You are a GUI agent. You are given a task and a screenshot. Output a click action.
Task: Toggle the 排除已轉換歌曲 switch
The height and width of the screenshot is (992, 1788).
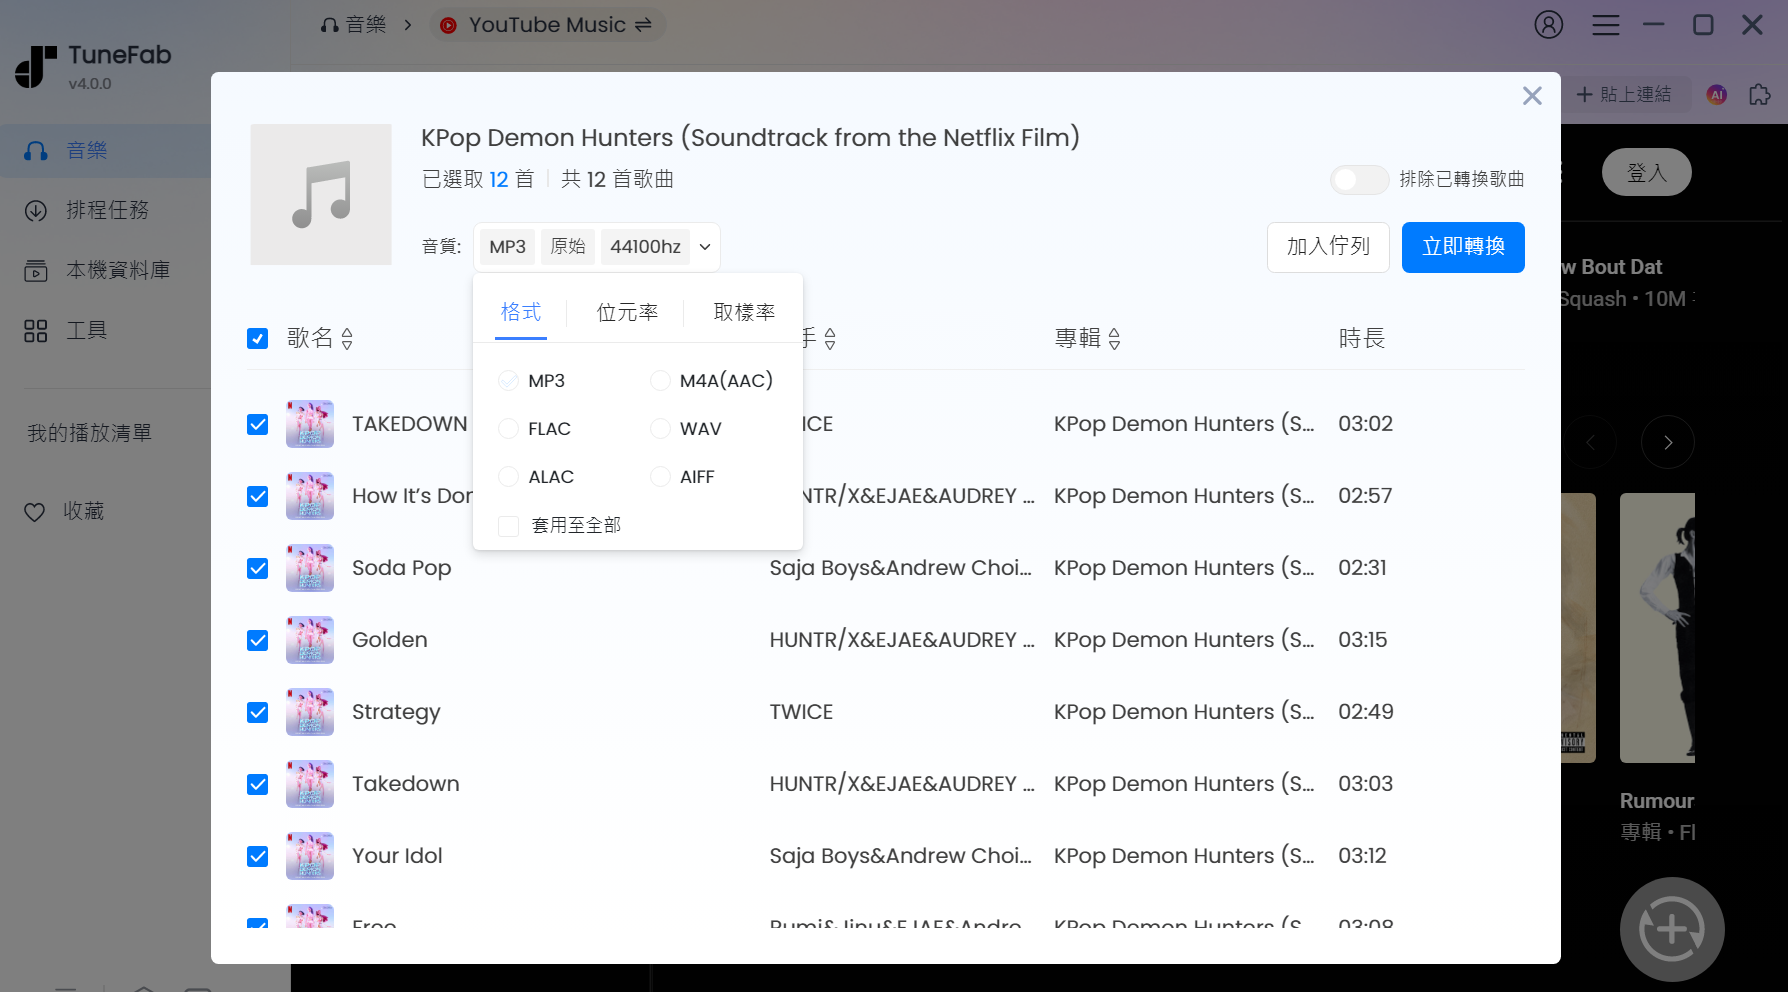[x=1358, y=179]
